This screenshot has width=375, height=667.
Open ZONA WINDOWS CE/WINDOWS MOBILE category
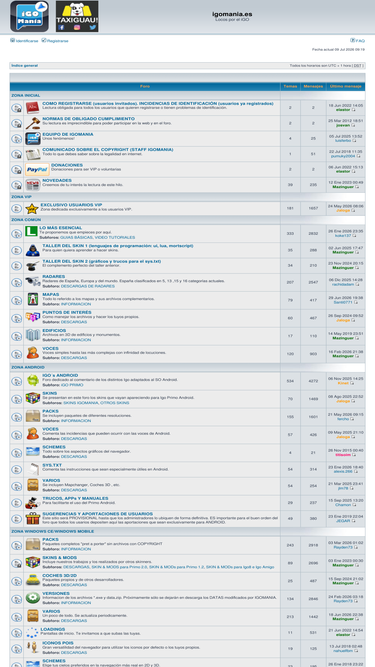pos(53,531)
